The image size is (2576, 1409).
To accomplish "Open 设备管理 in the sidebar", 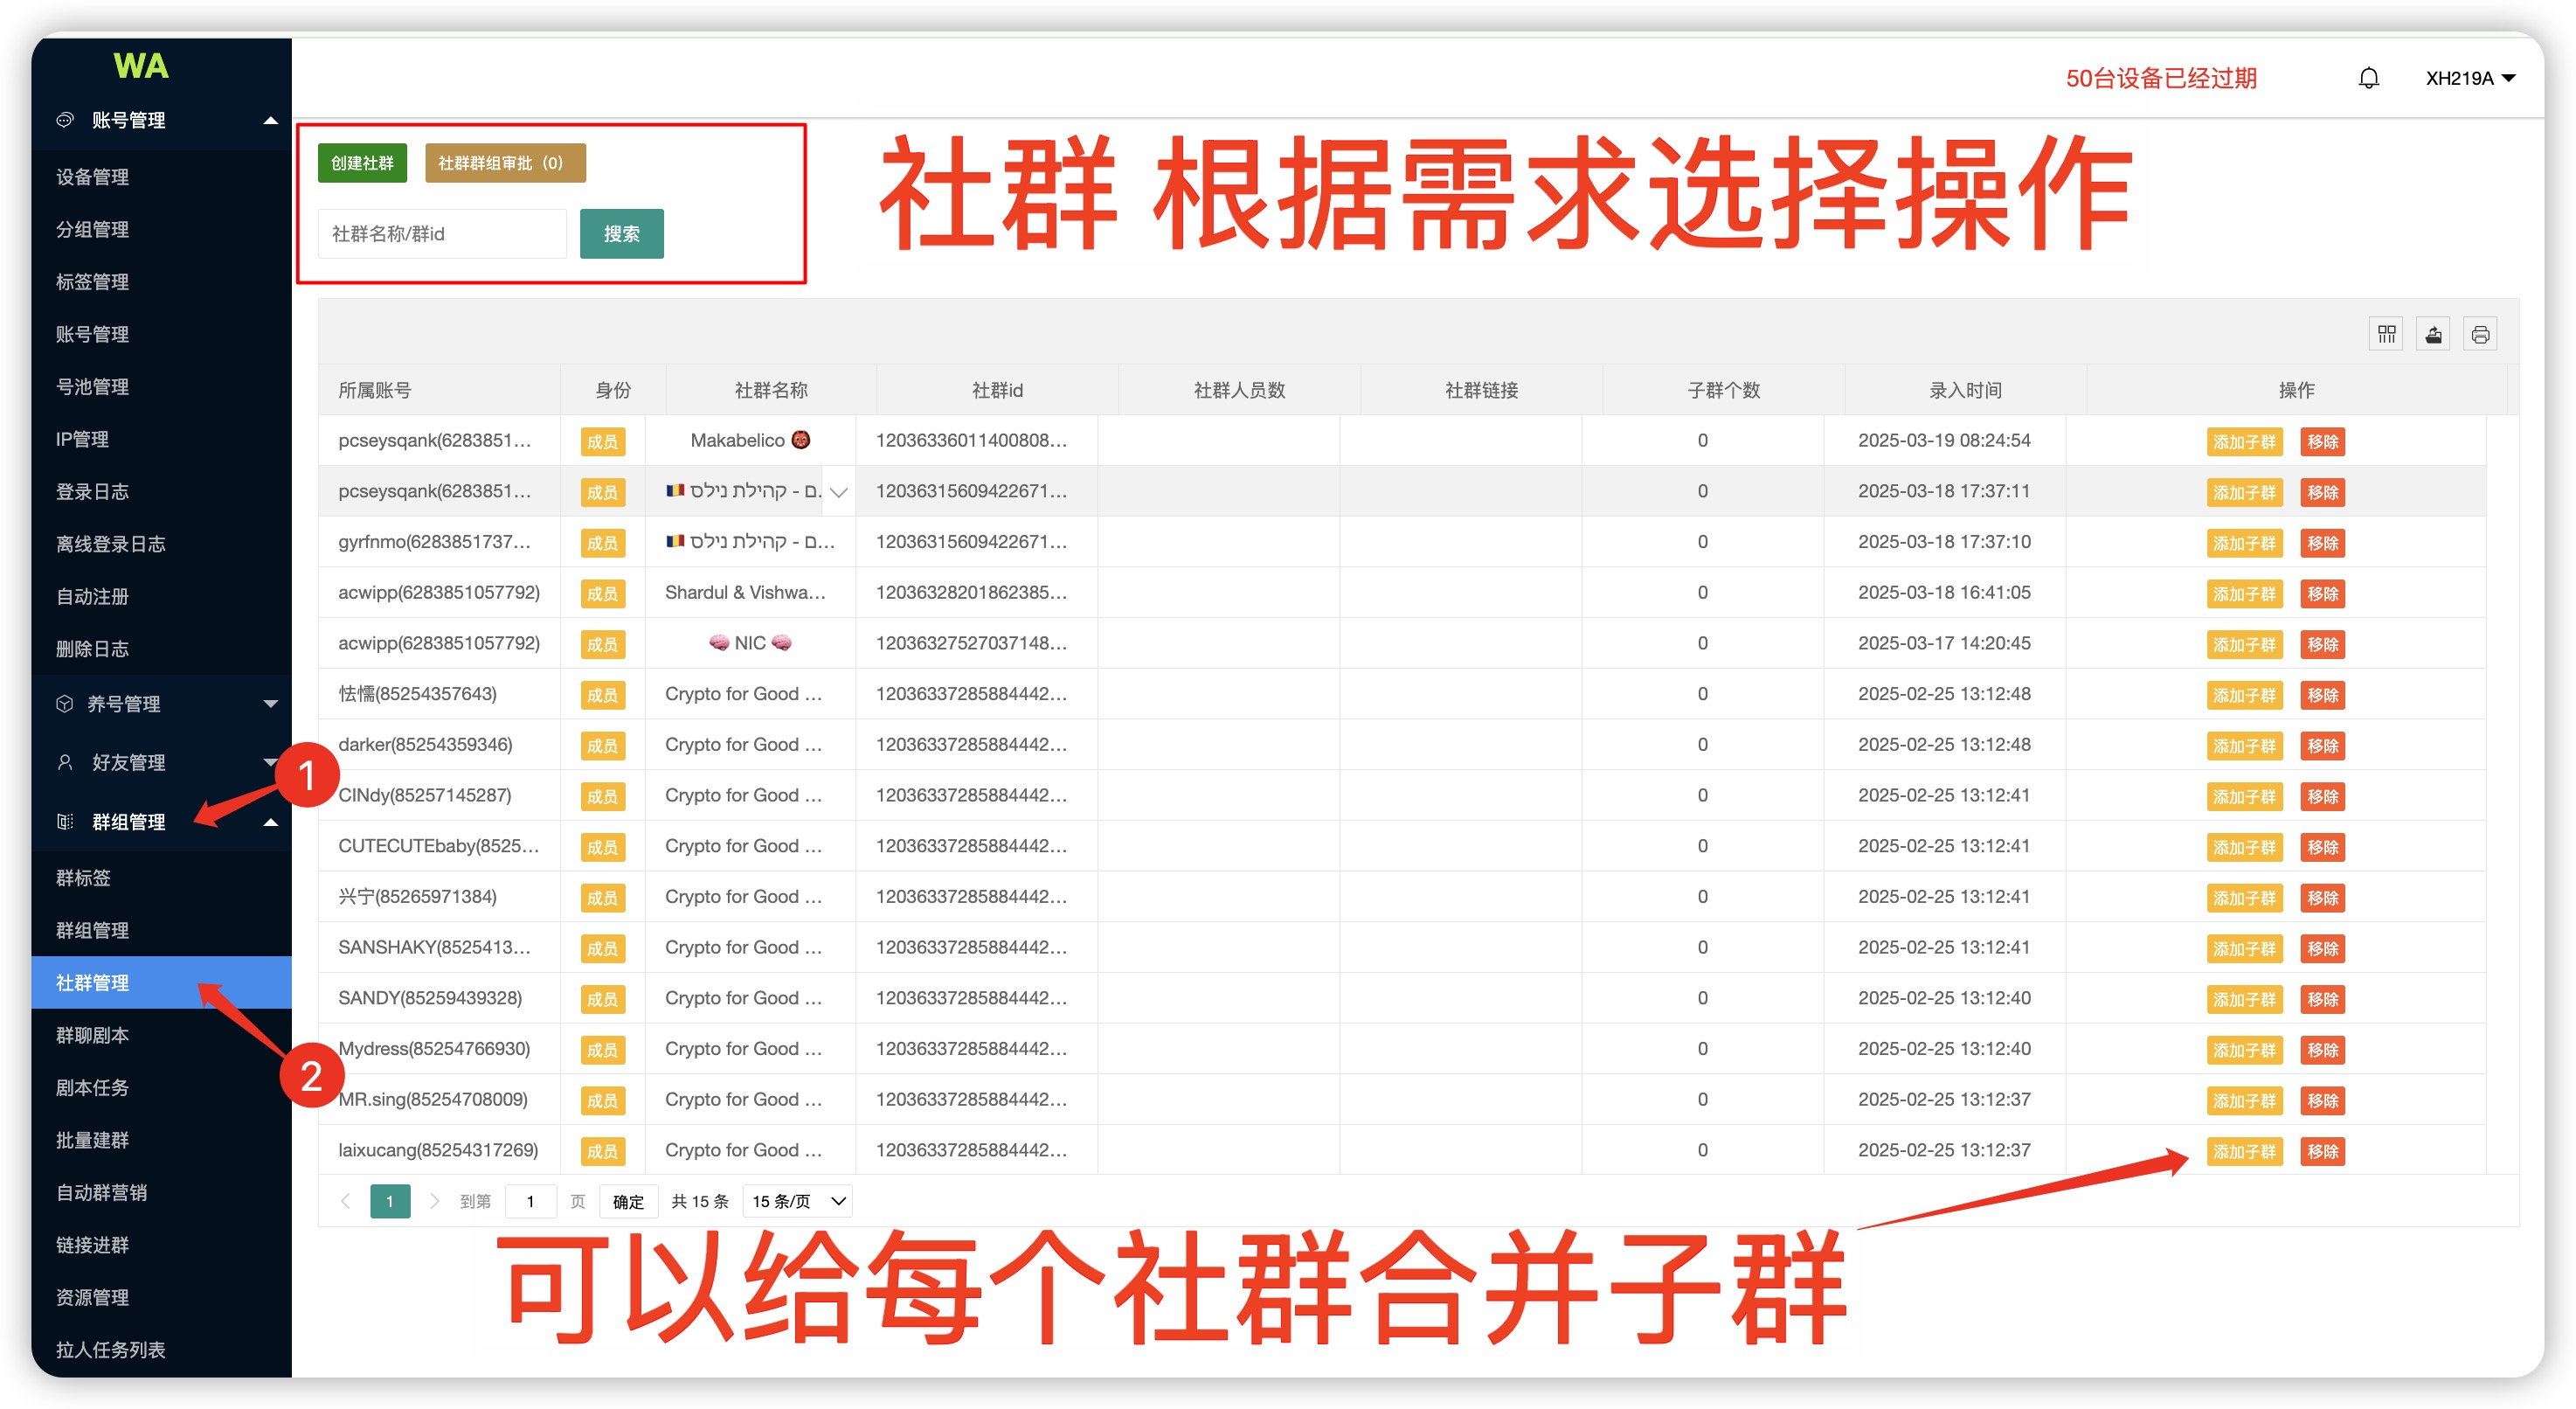I will [93, 177].
